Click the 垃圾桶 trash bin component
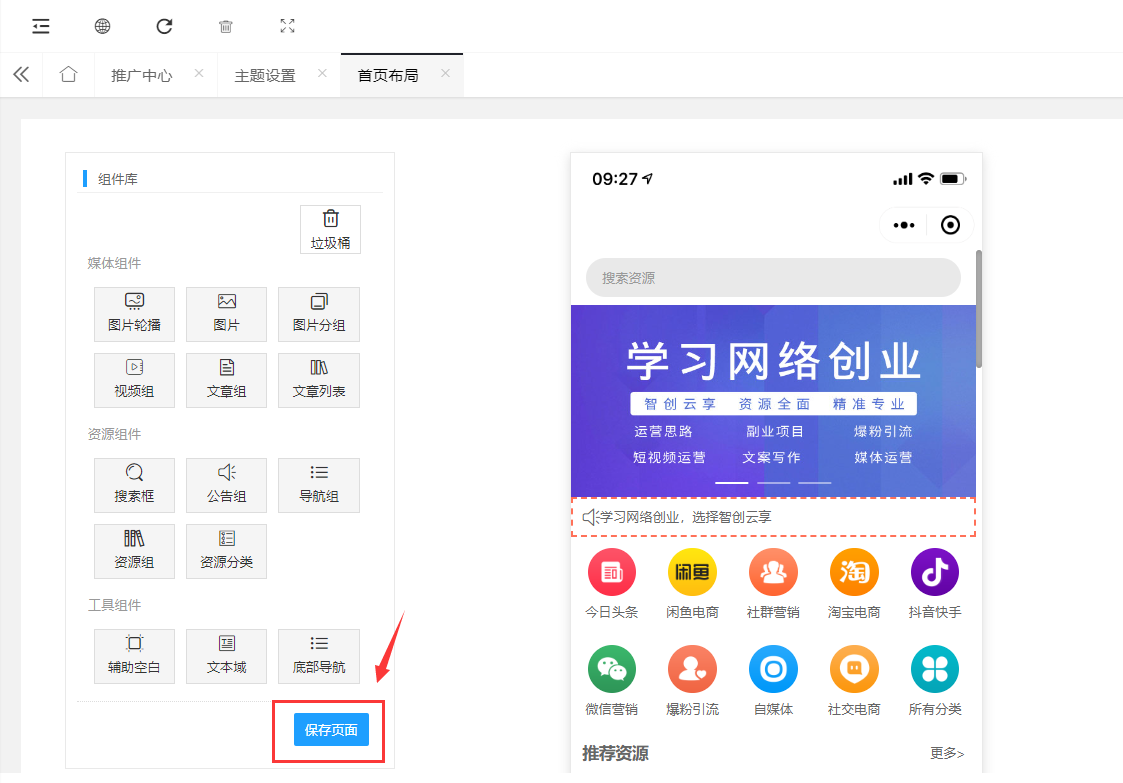Image resolution: width=1123 pixels, height=783 pixels. pos(330,229)
